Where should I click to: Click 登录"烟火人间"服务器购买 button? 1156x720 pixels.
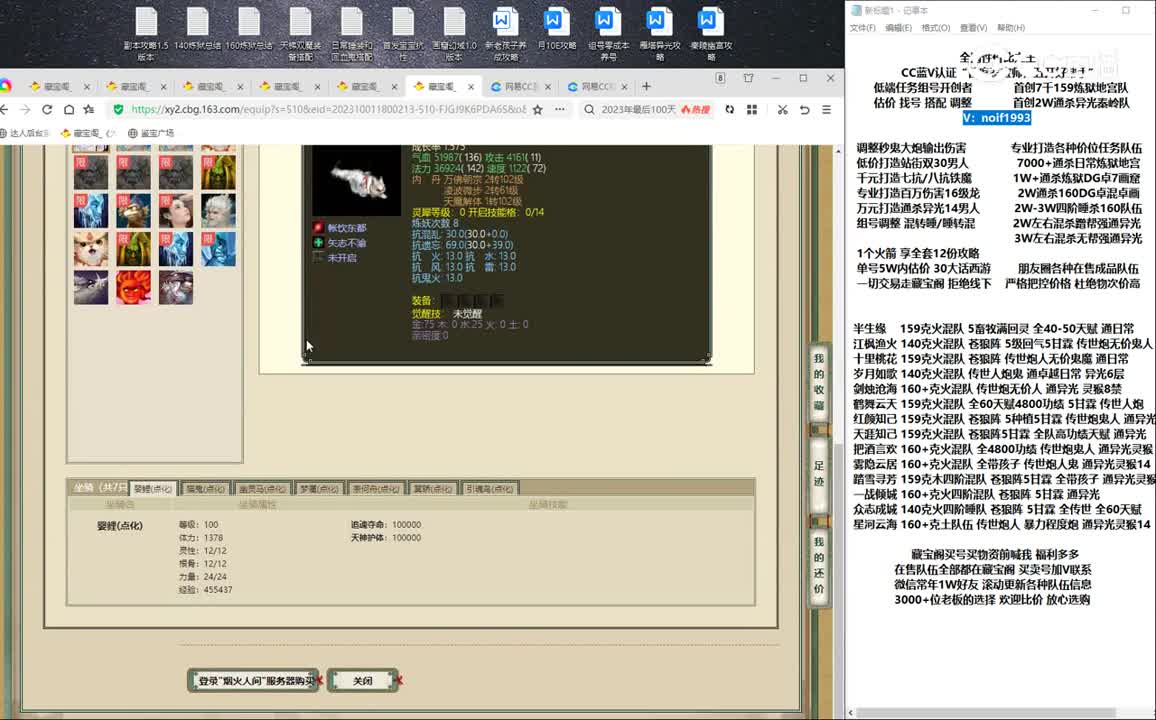point(253,681)
